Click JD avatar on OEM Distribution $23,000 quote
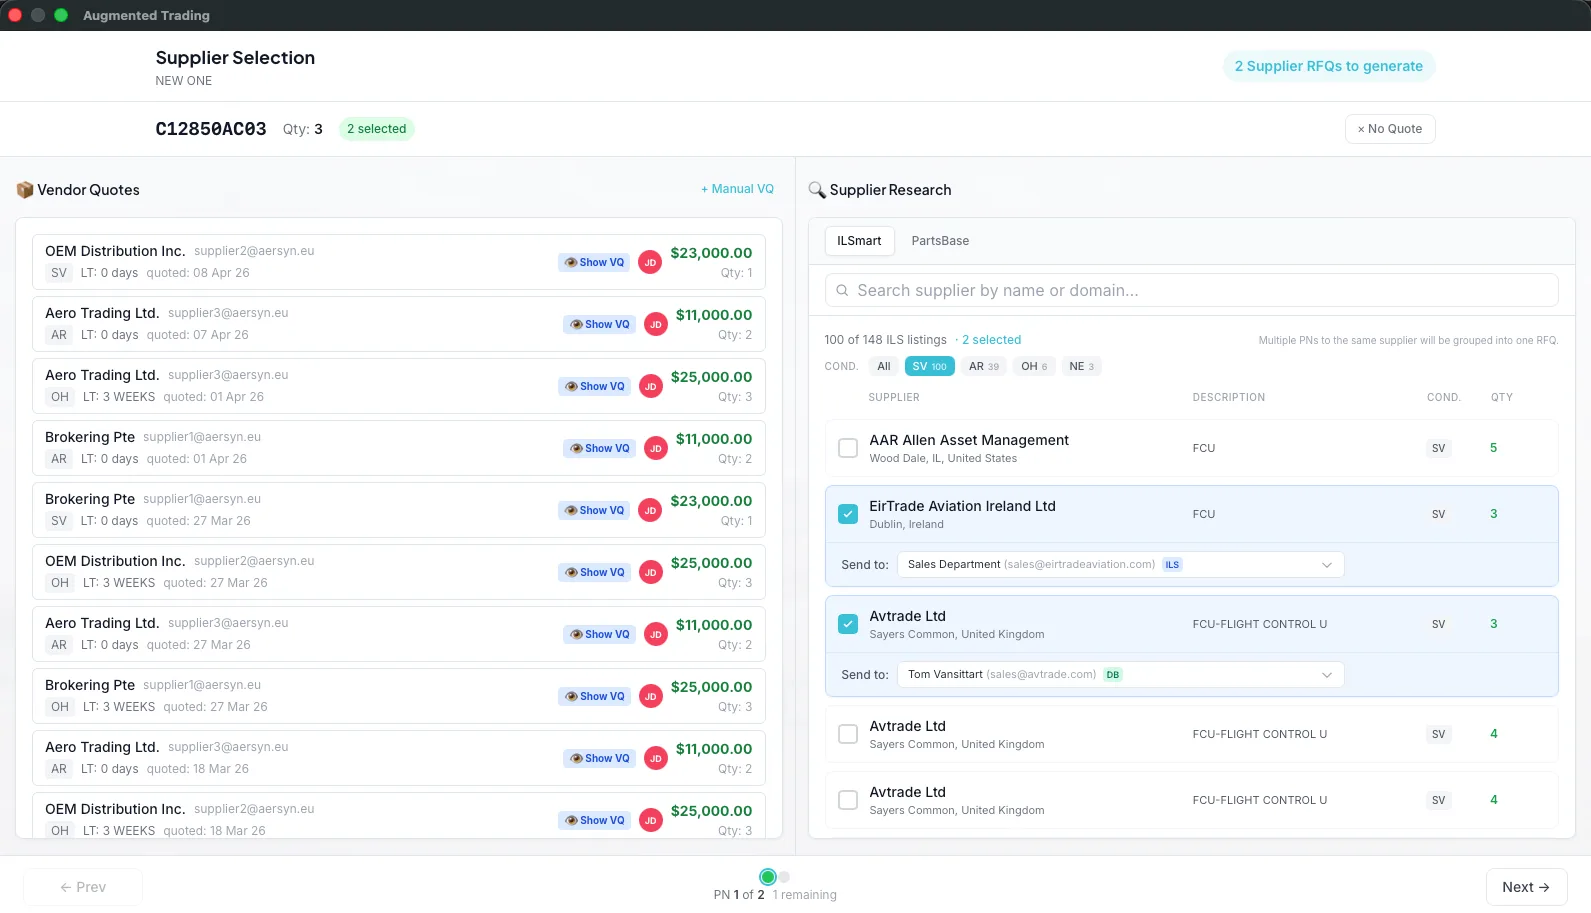The height and width of the screenshot is (913, 1591). 650,262
